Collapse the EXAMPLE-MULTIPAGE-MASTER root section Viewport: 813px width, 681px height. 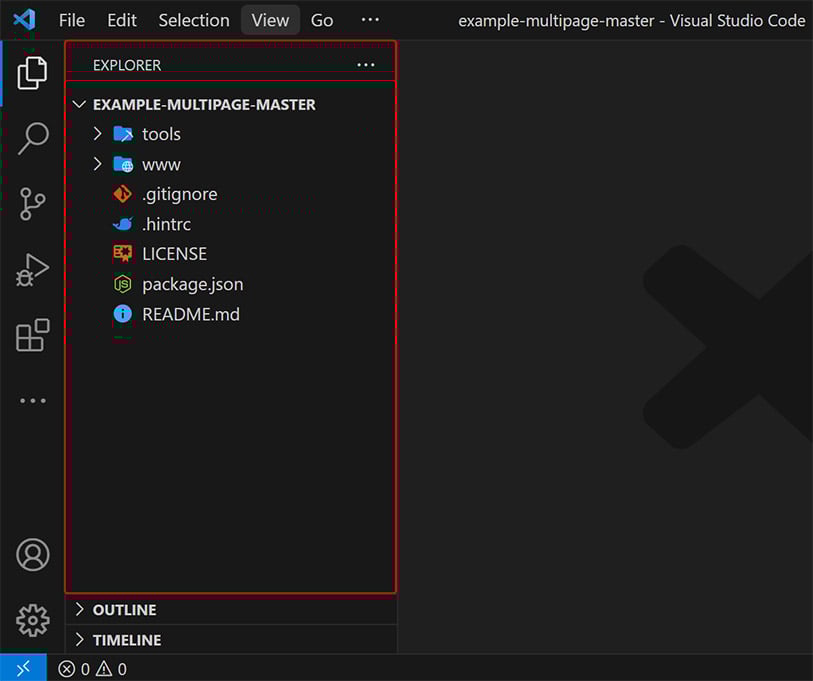pos(203,104)
